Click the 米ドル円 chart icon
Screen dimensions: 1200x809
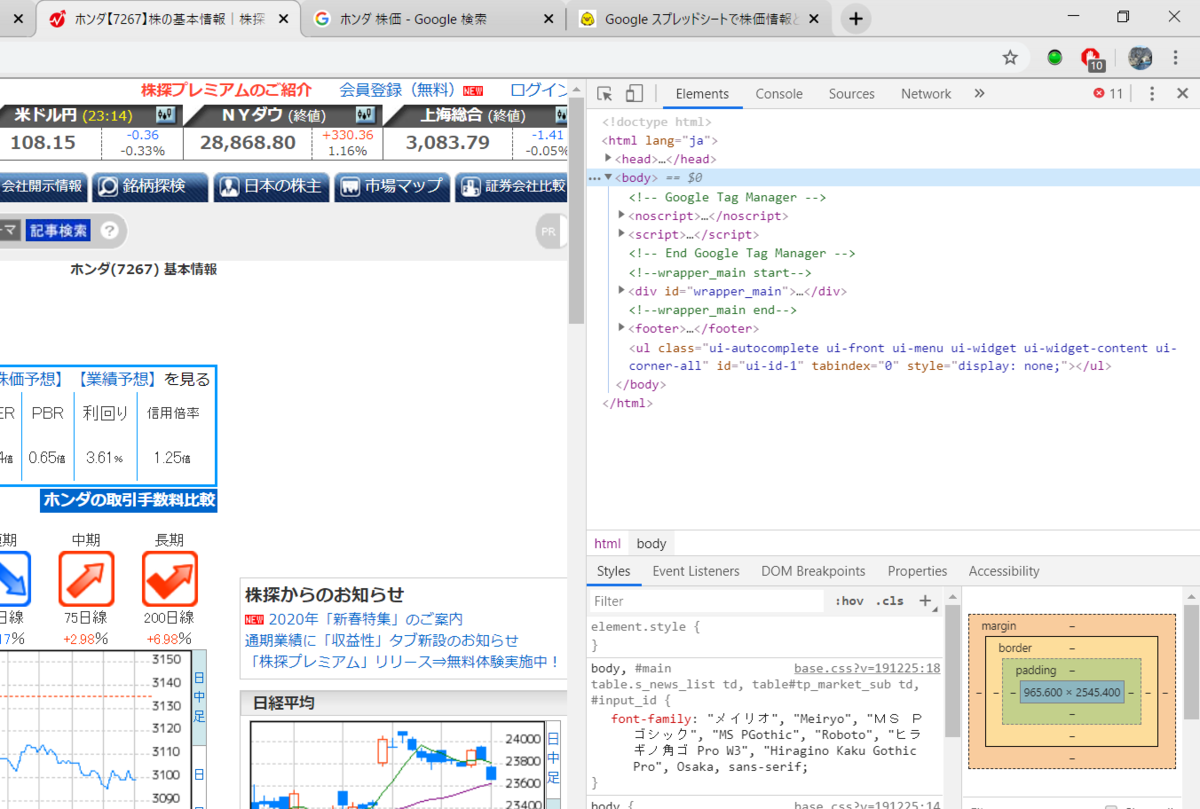coord(165,115)
